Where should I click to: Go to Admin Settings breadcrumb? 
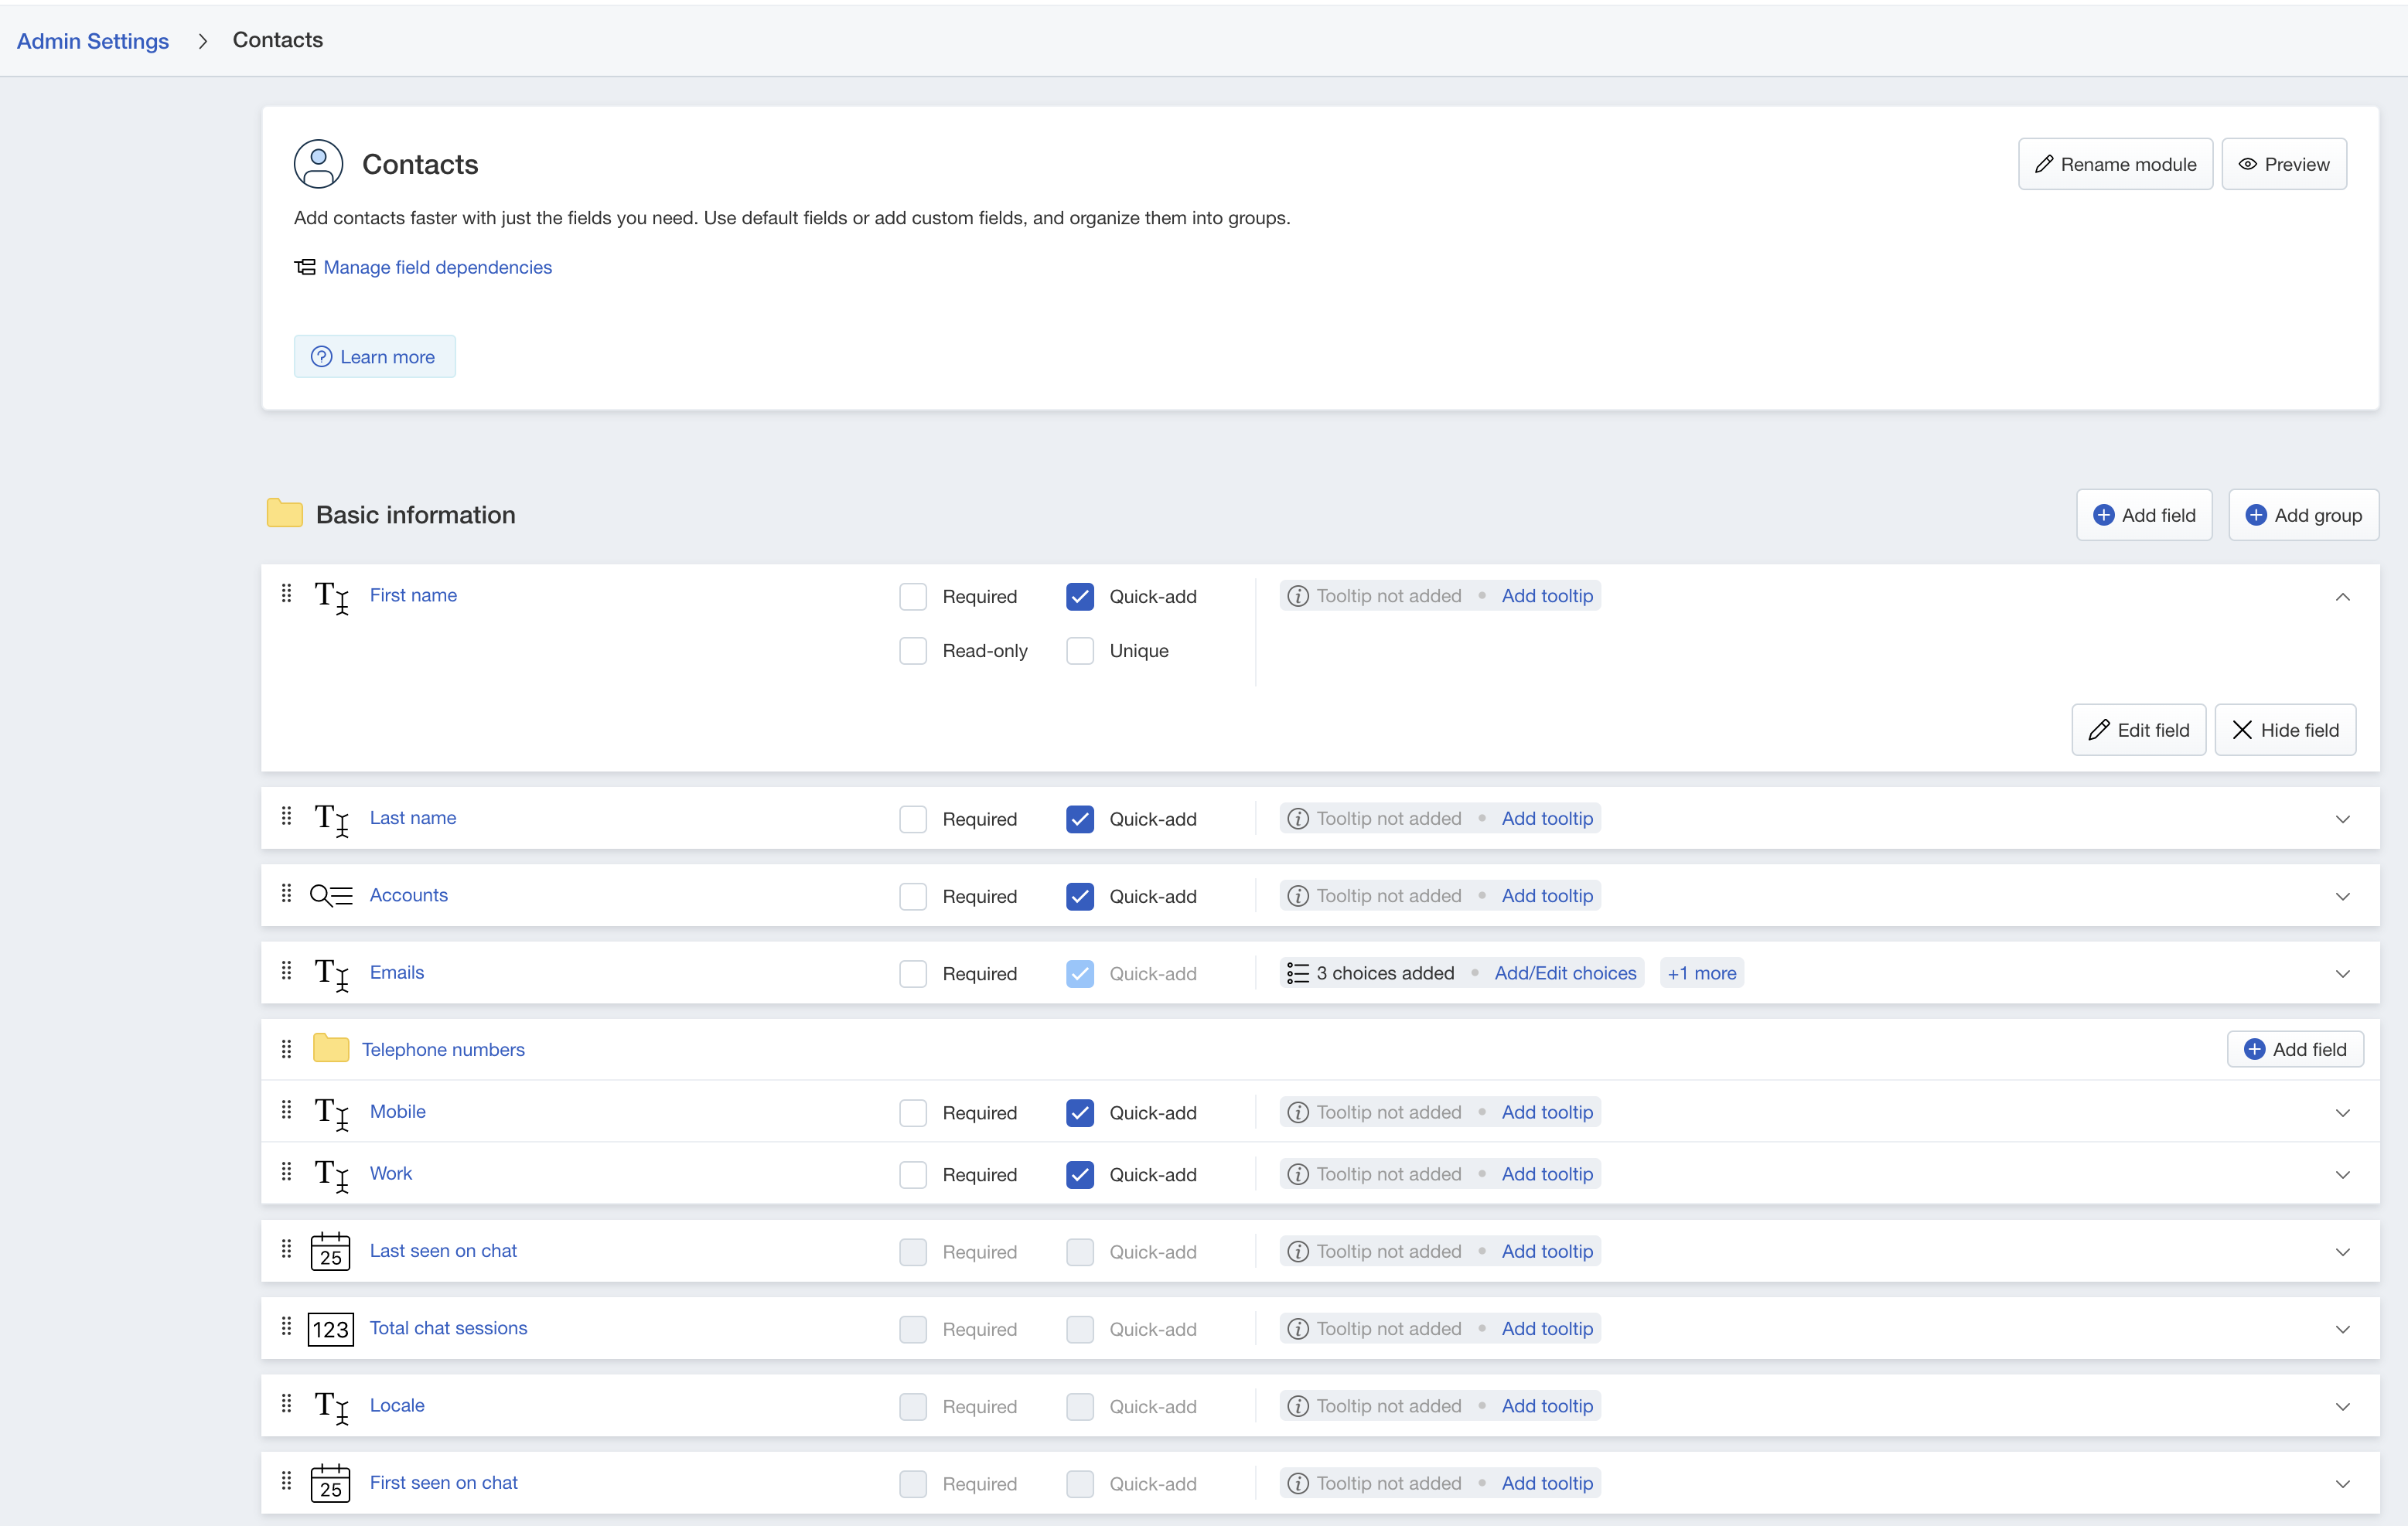click(x=93, y=41)
